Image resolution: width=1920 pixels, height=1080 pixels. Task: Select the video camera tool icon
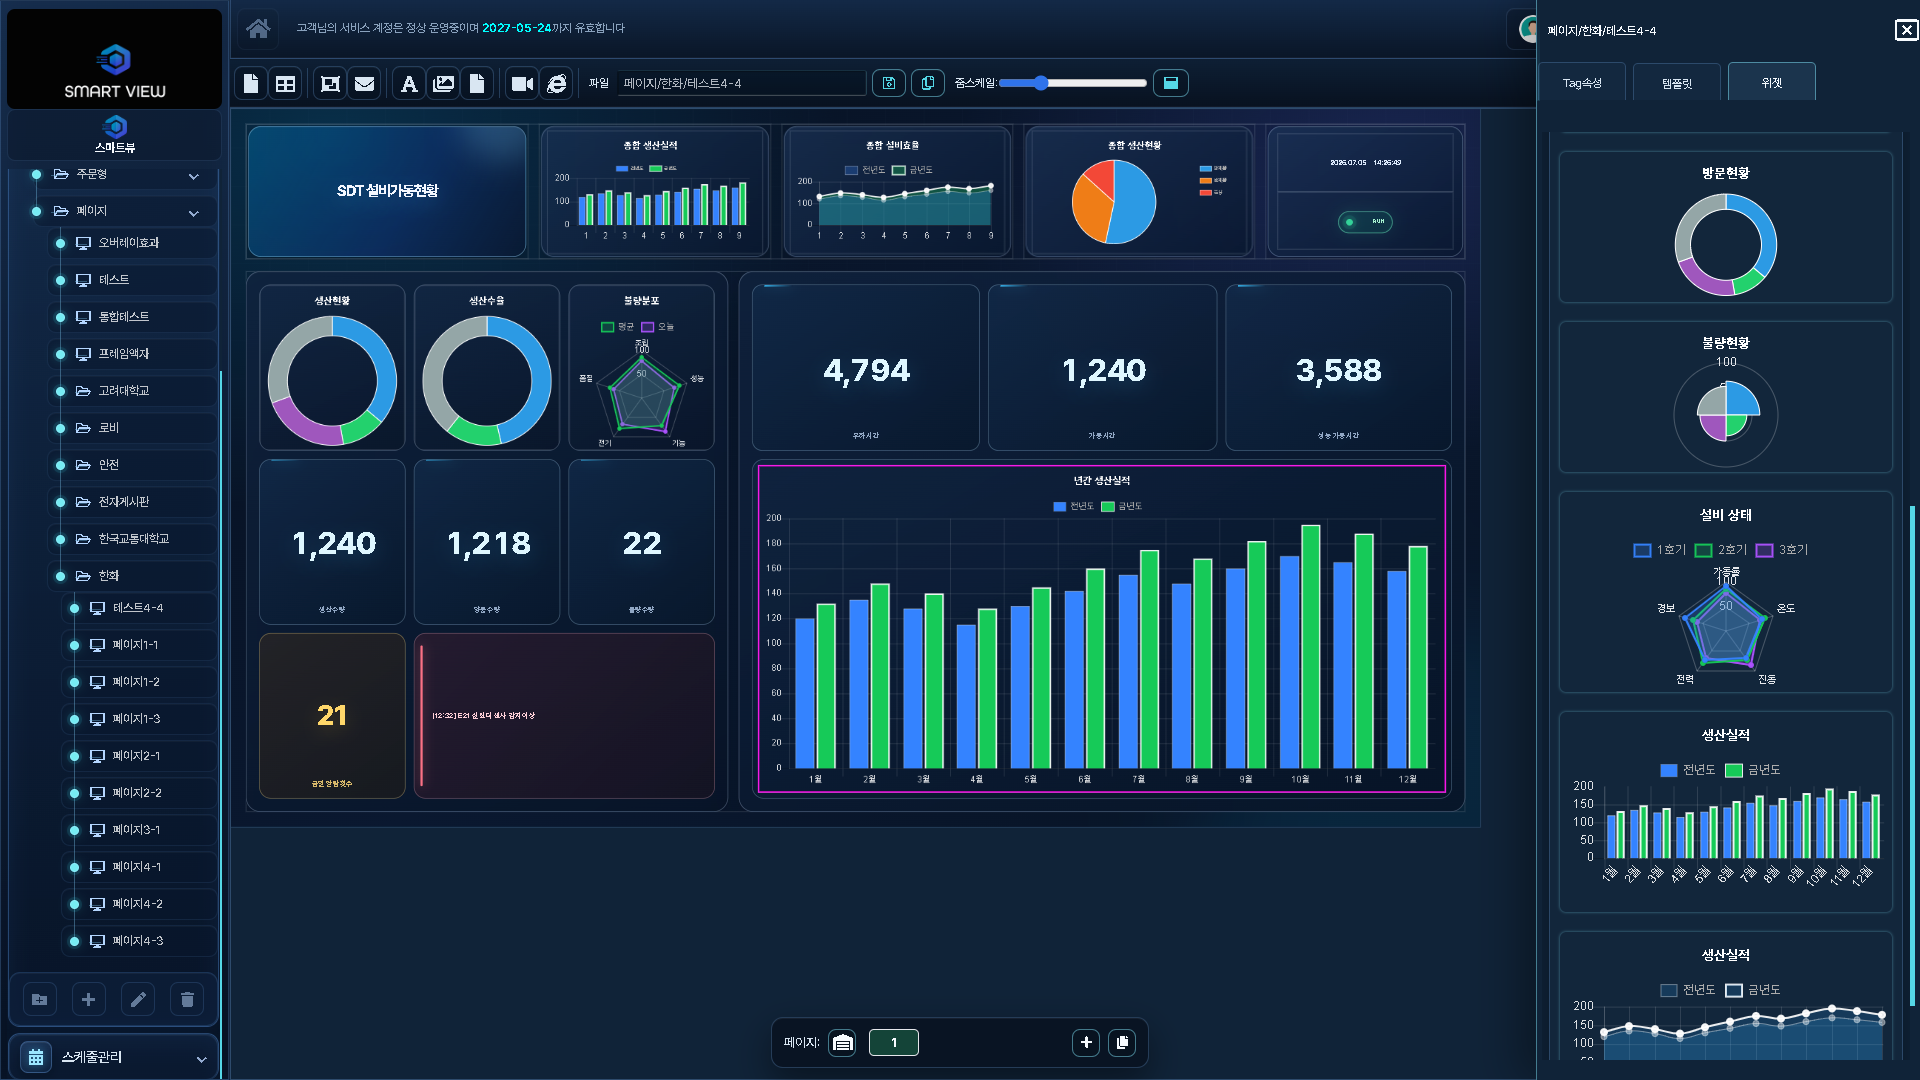tap(522, 84)
